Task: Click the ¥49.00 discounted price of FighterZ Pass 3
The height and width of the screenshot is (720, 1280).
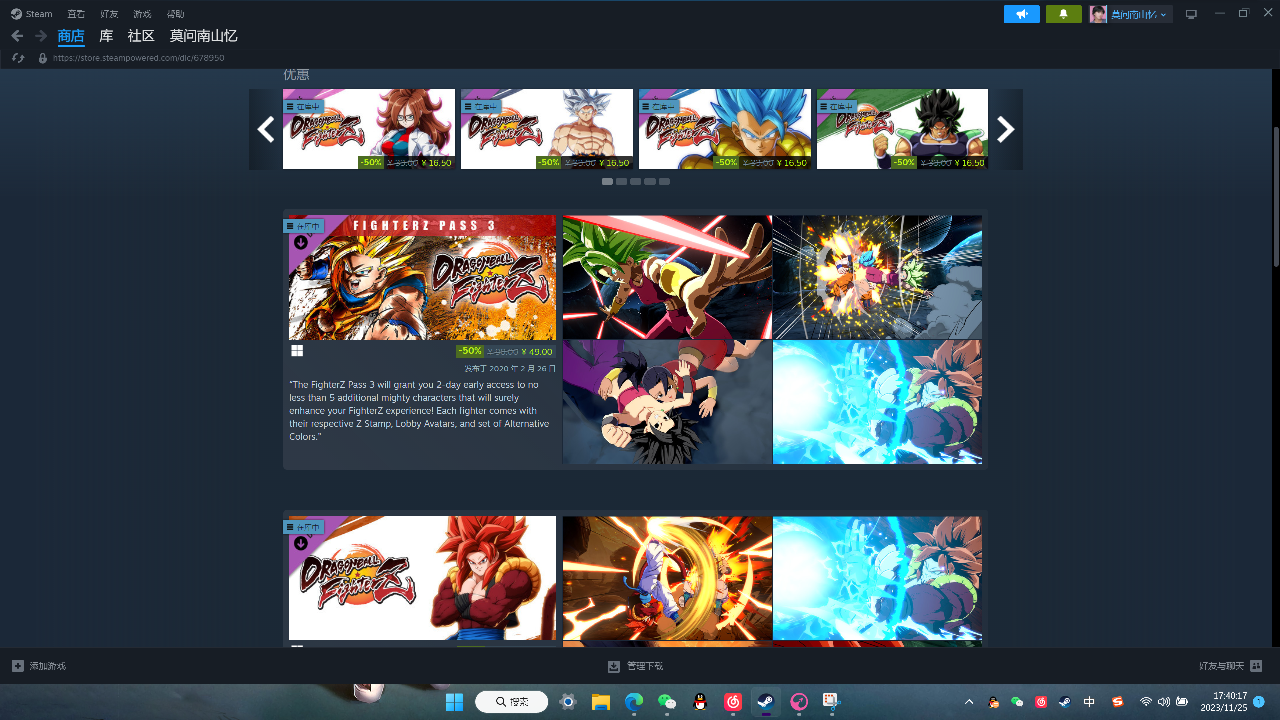Action: 537,352
